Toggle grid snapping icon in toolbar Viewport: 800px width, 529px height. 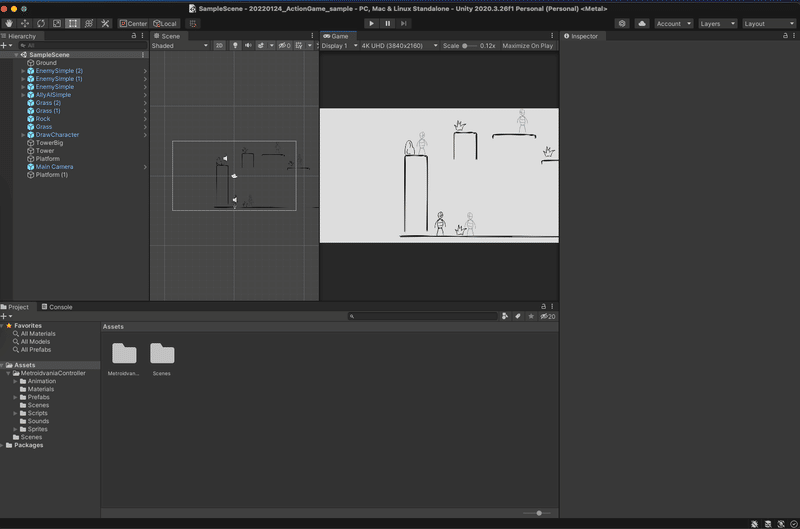click(x=193, y=23)
